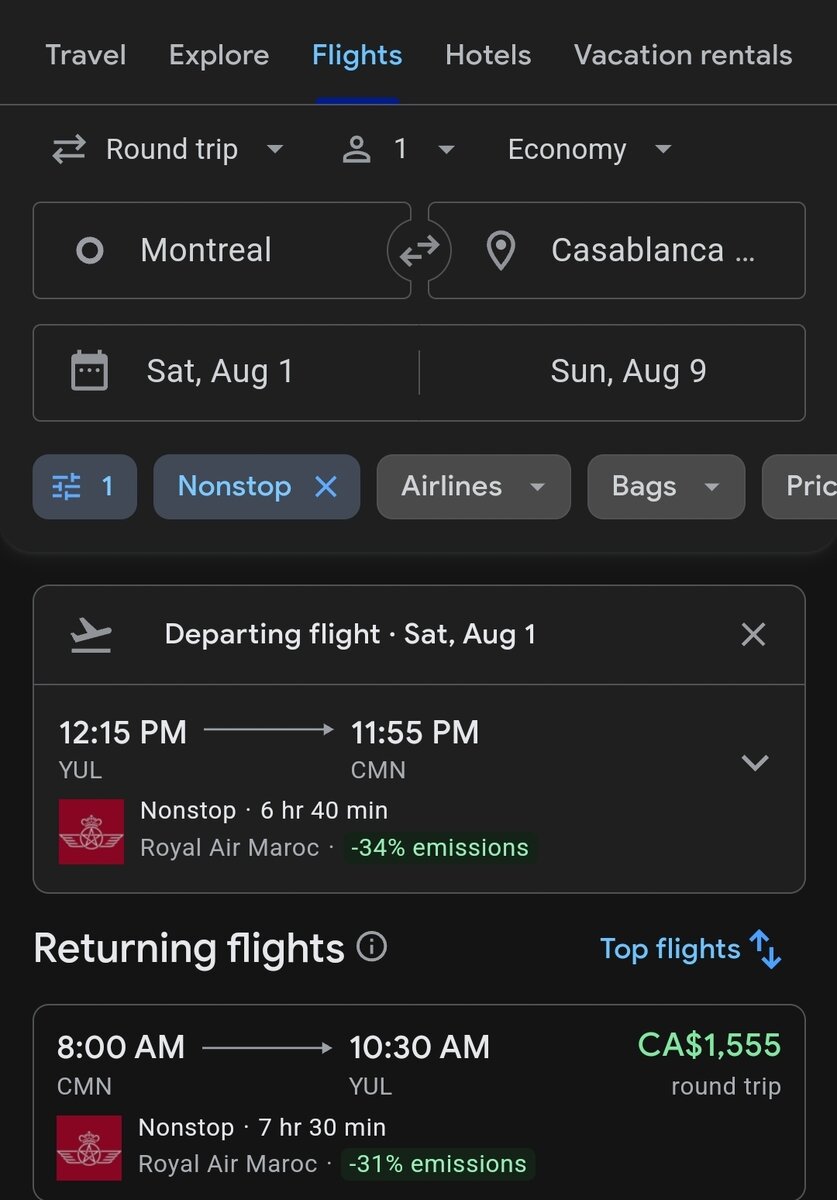Go to the Explore tab
The height and width of the screenshot is (1200, 837).
coord(219,55)
